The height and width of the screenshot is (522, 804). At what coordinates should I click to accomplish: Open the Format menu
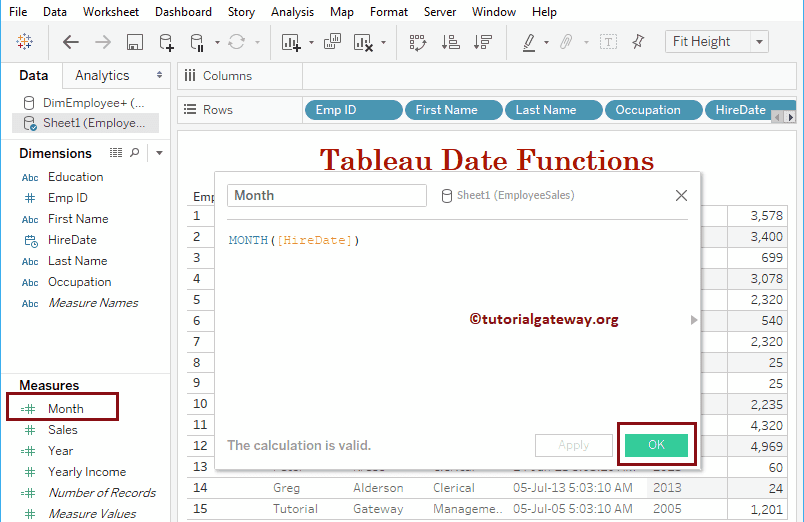pos(389,12)
